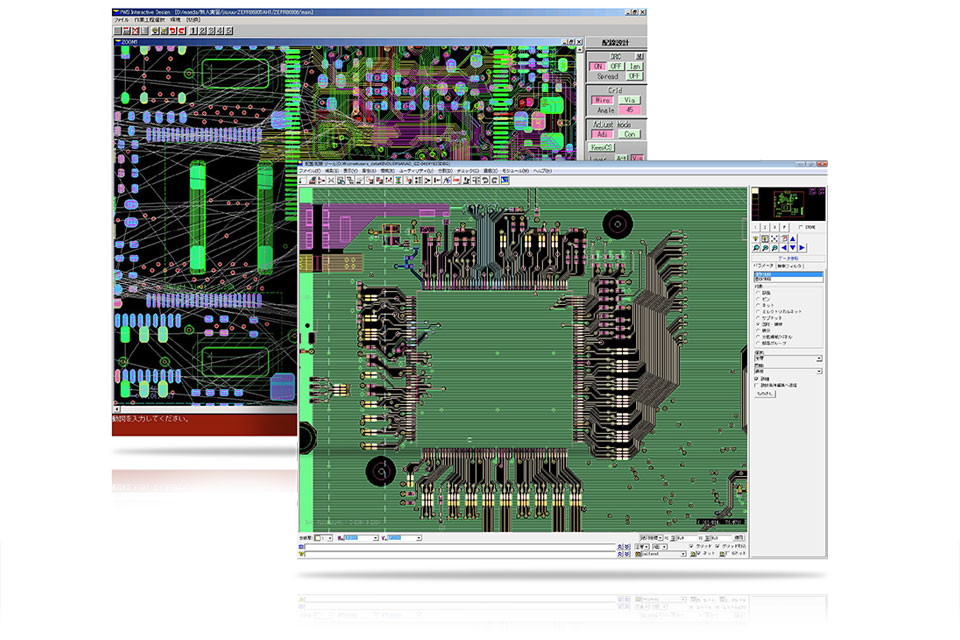Click the undo icon in back window toolbar
The image size is (960, 640).
coord(171,31)
